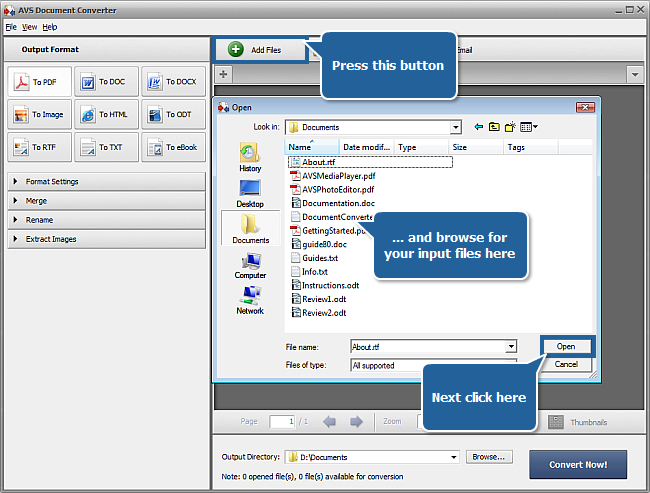This screenshot has height=493, width=650.
Task: Pick the To eBook output format
Action: click(x=173, y=147)
